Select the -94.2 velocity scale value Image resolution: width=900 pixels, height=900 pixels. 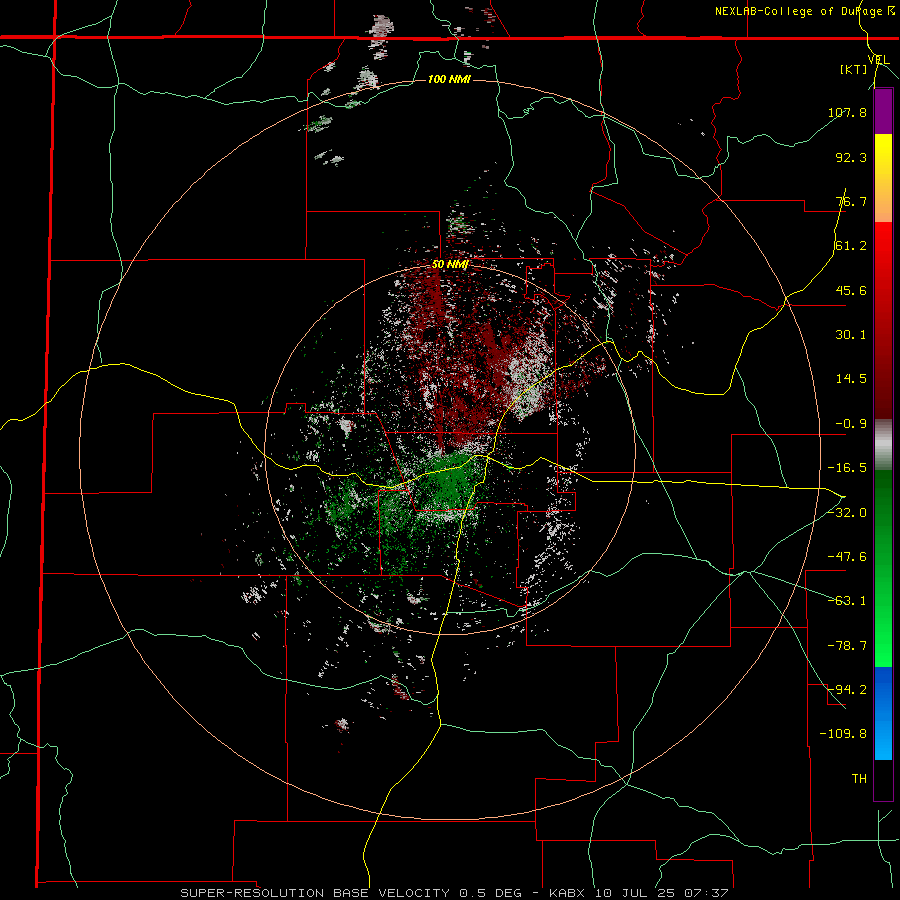pyautogui.click(x=847, y=689)
